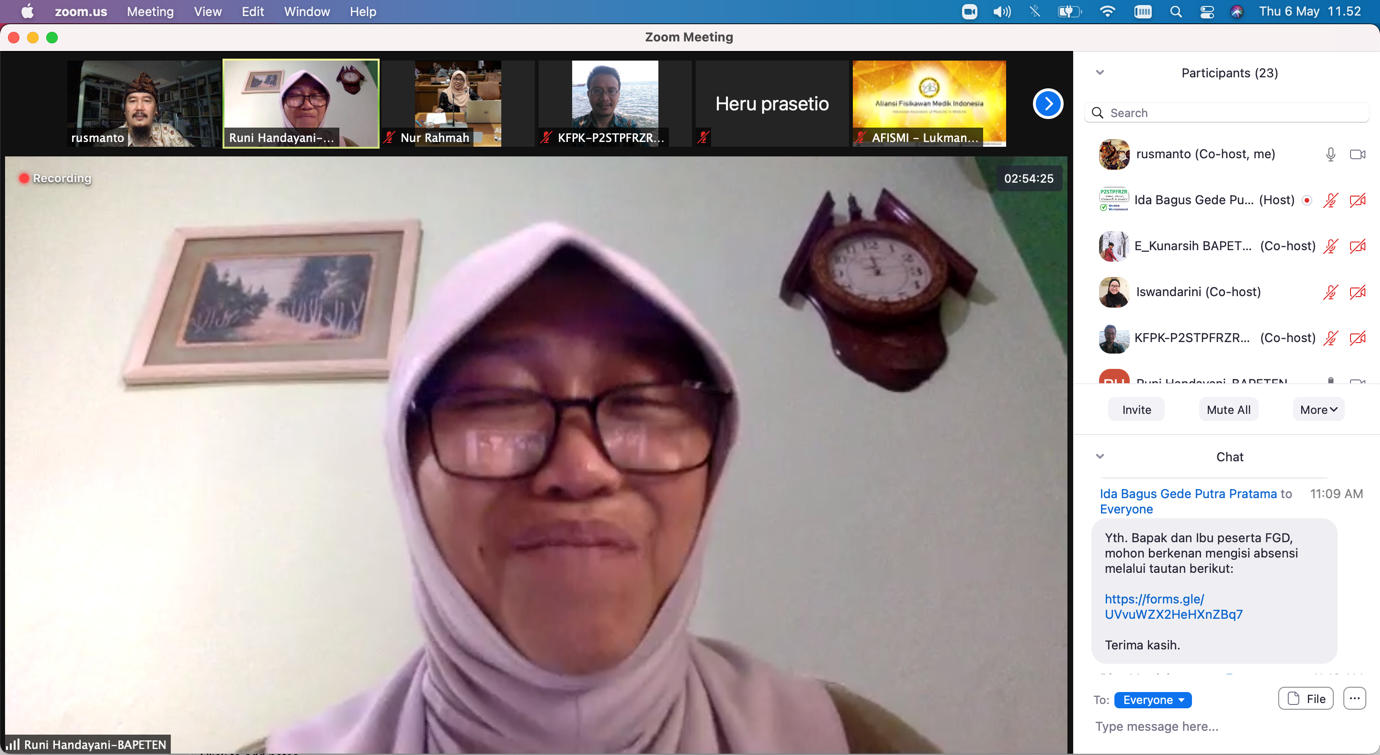Open the Window menu
This screenshot has width=1380, height=755.
(307, 12)
